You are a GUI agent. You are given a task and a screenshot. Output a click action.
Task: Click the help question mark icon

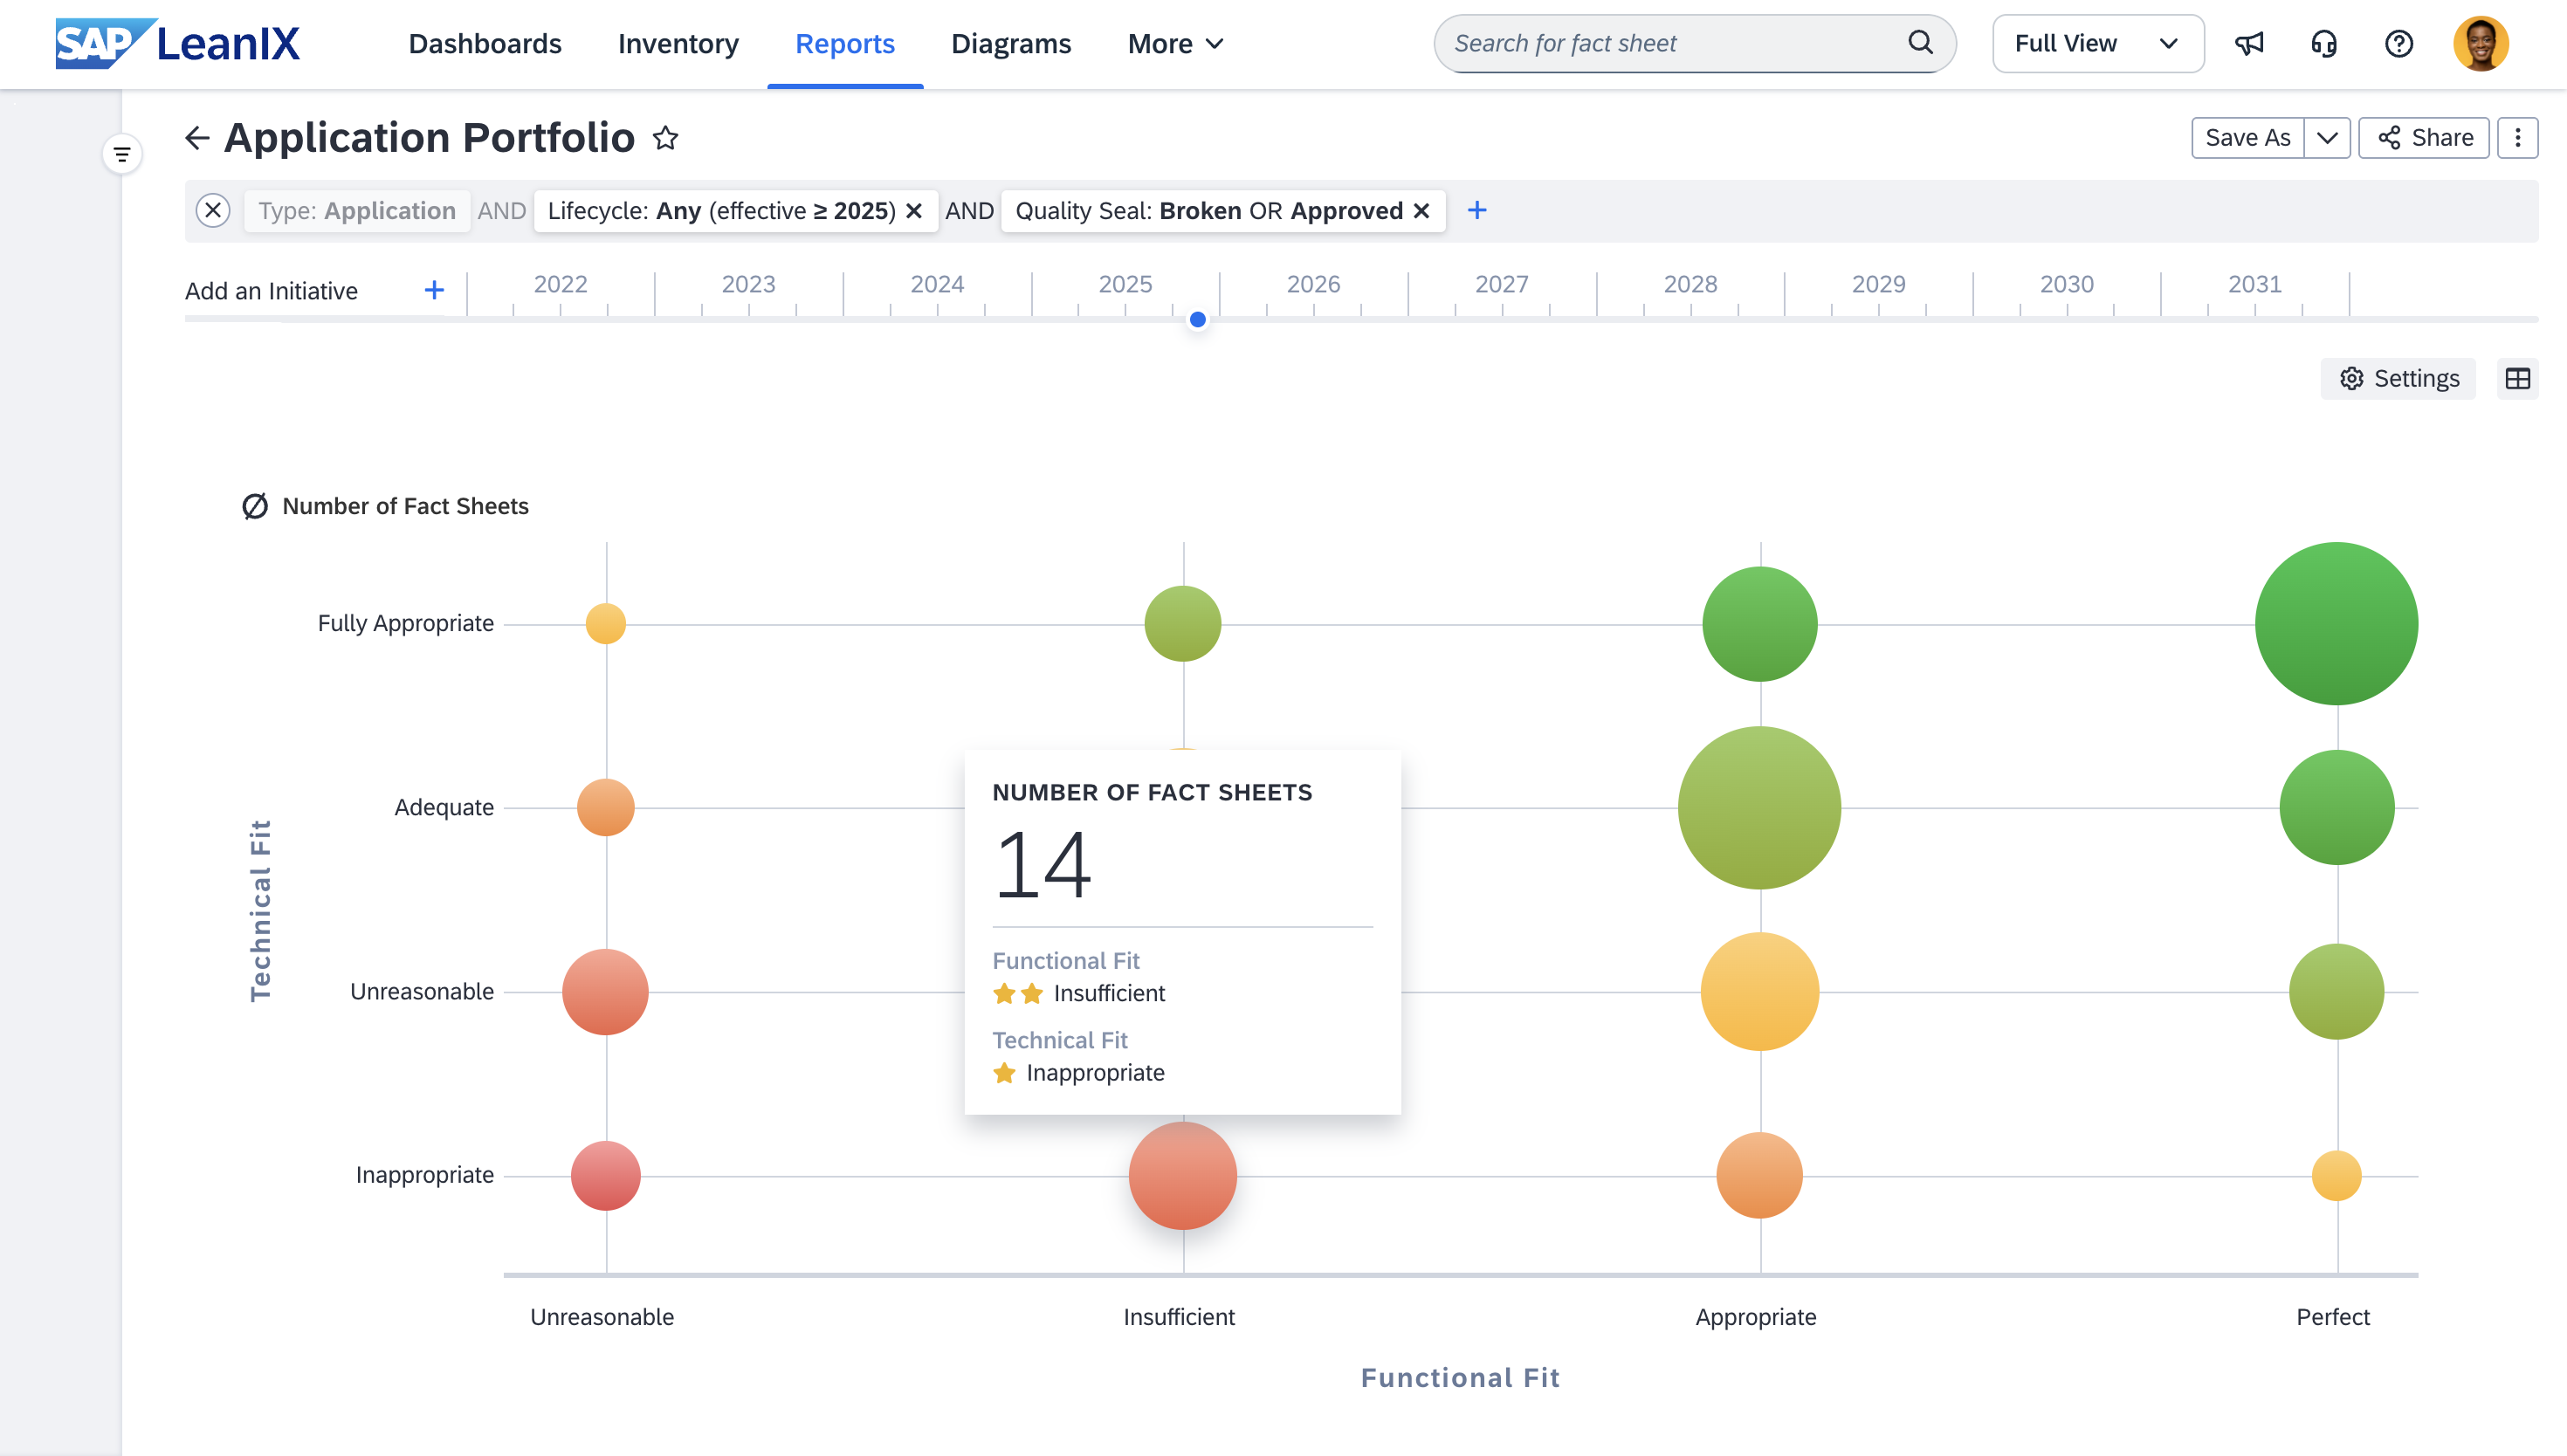click(2399, 44)
